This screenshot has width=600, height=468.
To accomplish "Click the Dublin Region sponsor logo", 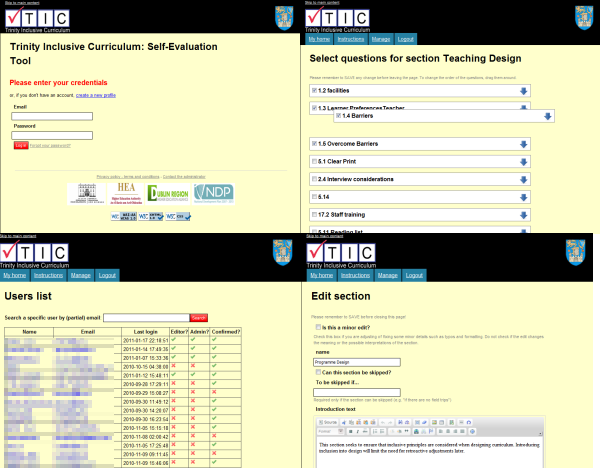I will point(168,194).
